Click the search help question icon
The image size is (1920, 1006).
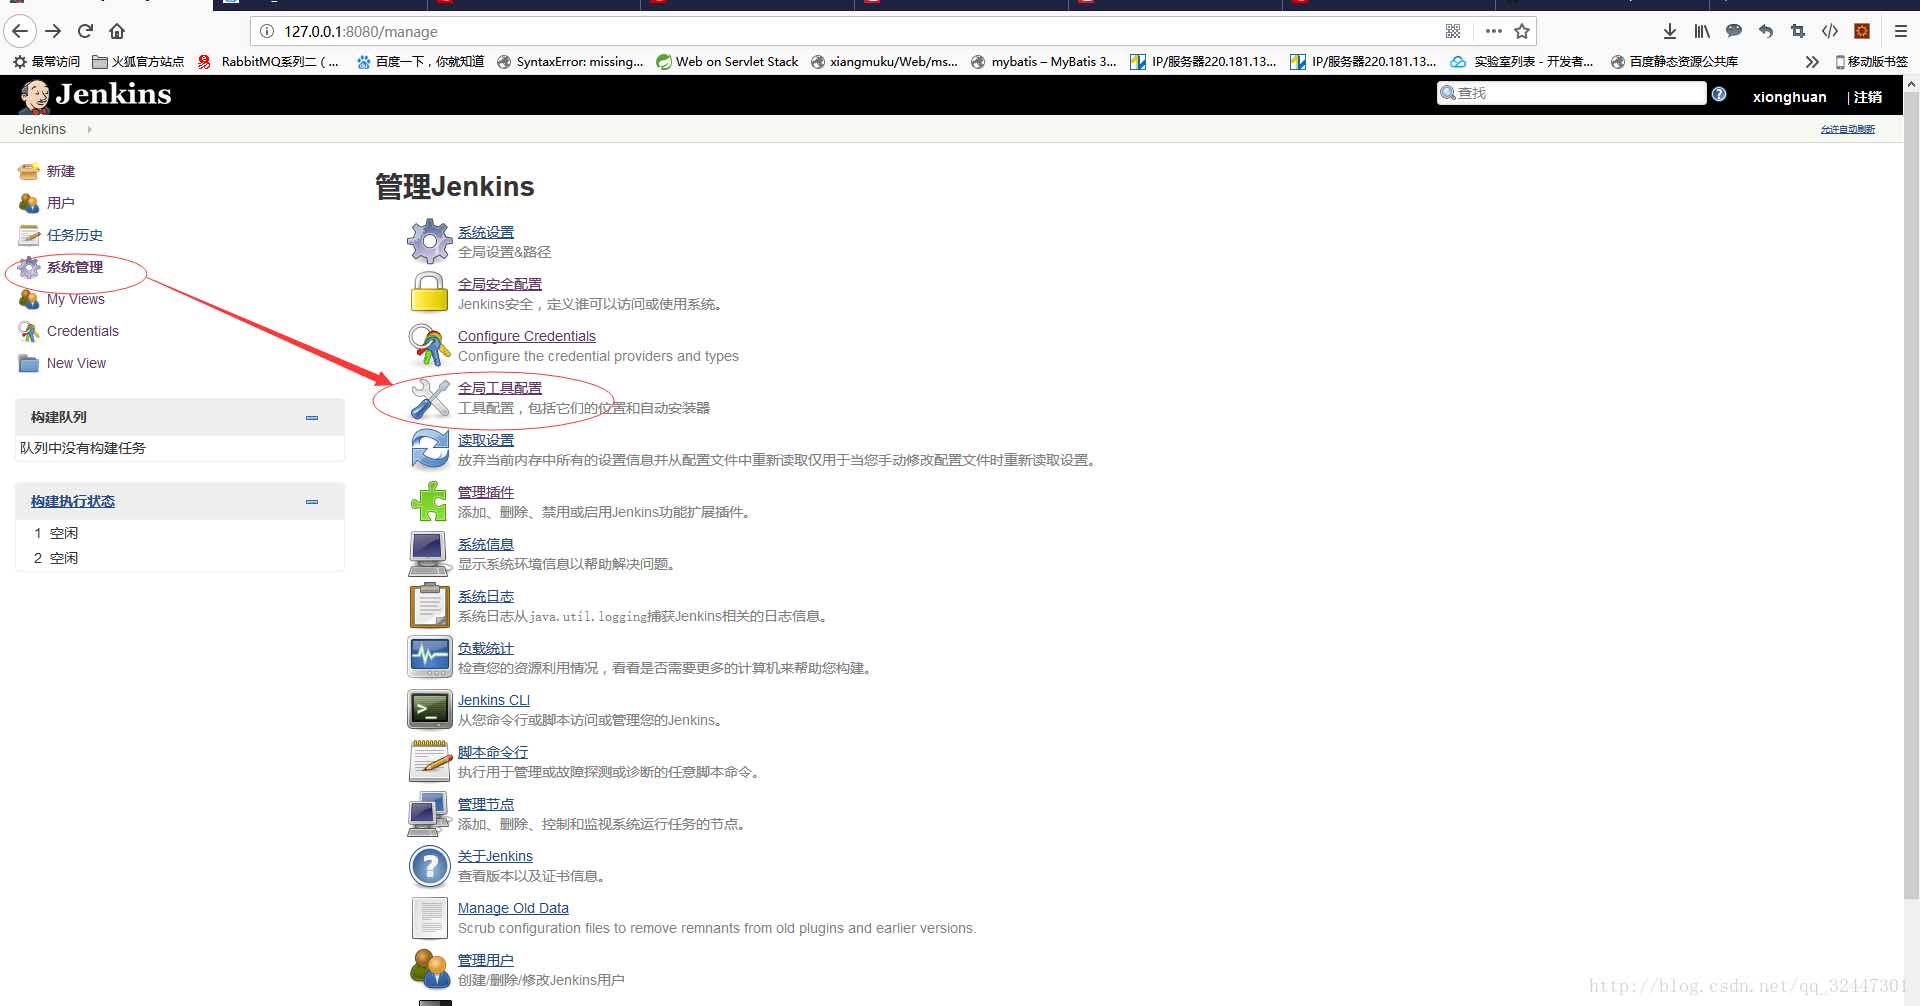point(1719,94)
